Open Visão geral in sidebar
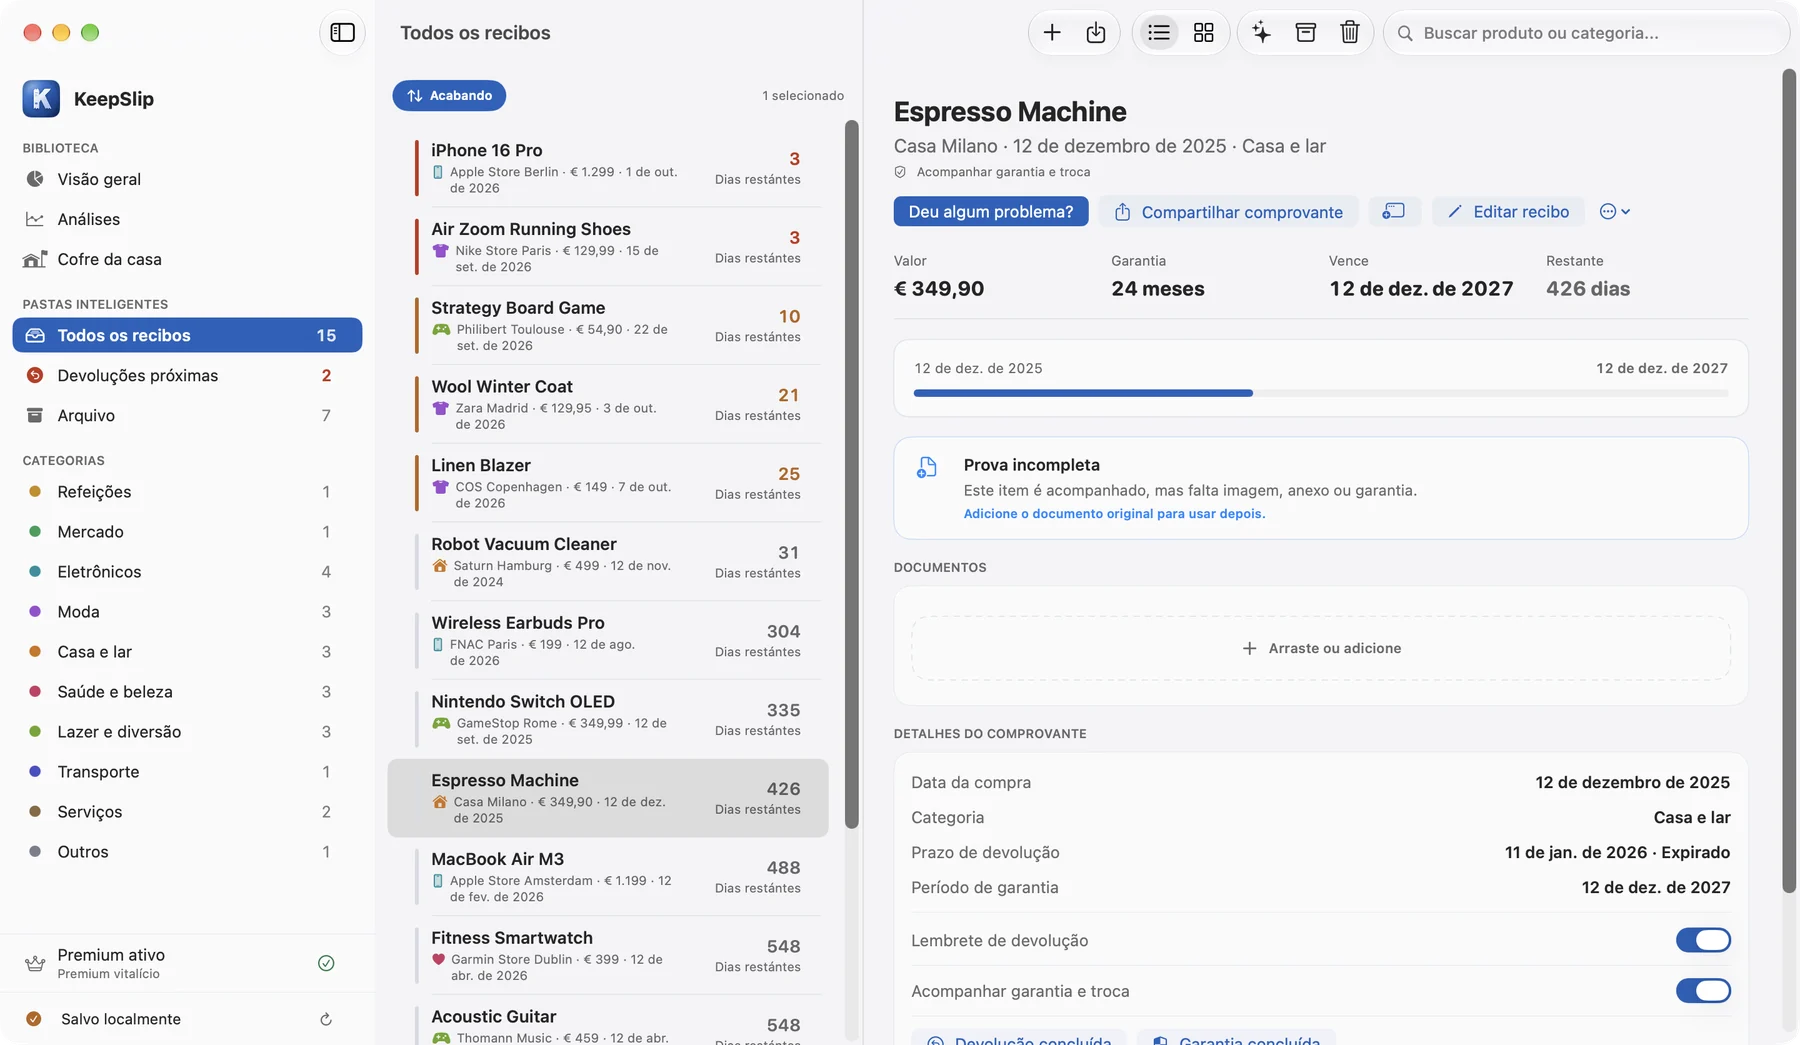 tap(187, 179)
